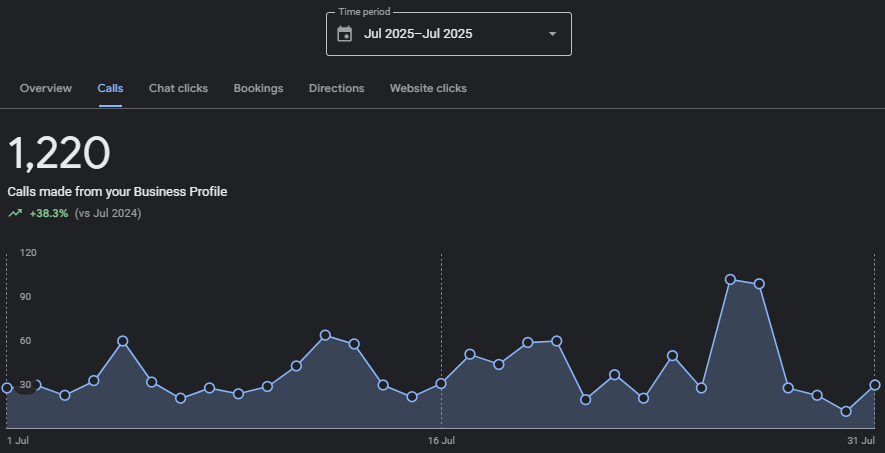Click the data point on the 16 Jul line
This screenshot has width=885, height=453.
click(x=441, y=383)
